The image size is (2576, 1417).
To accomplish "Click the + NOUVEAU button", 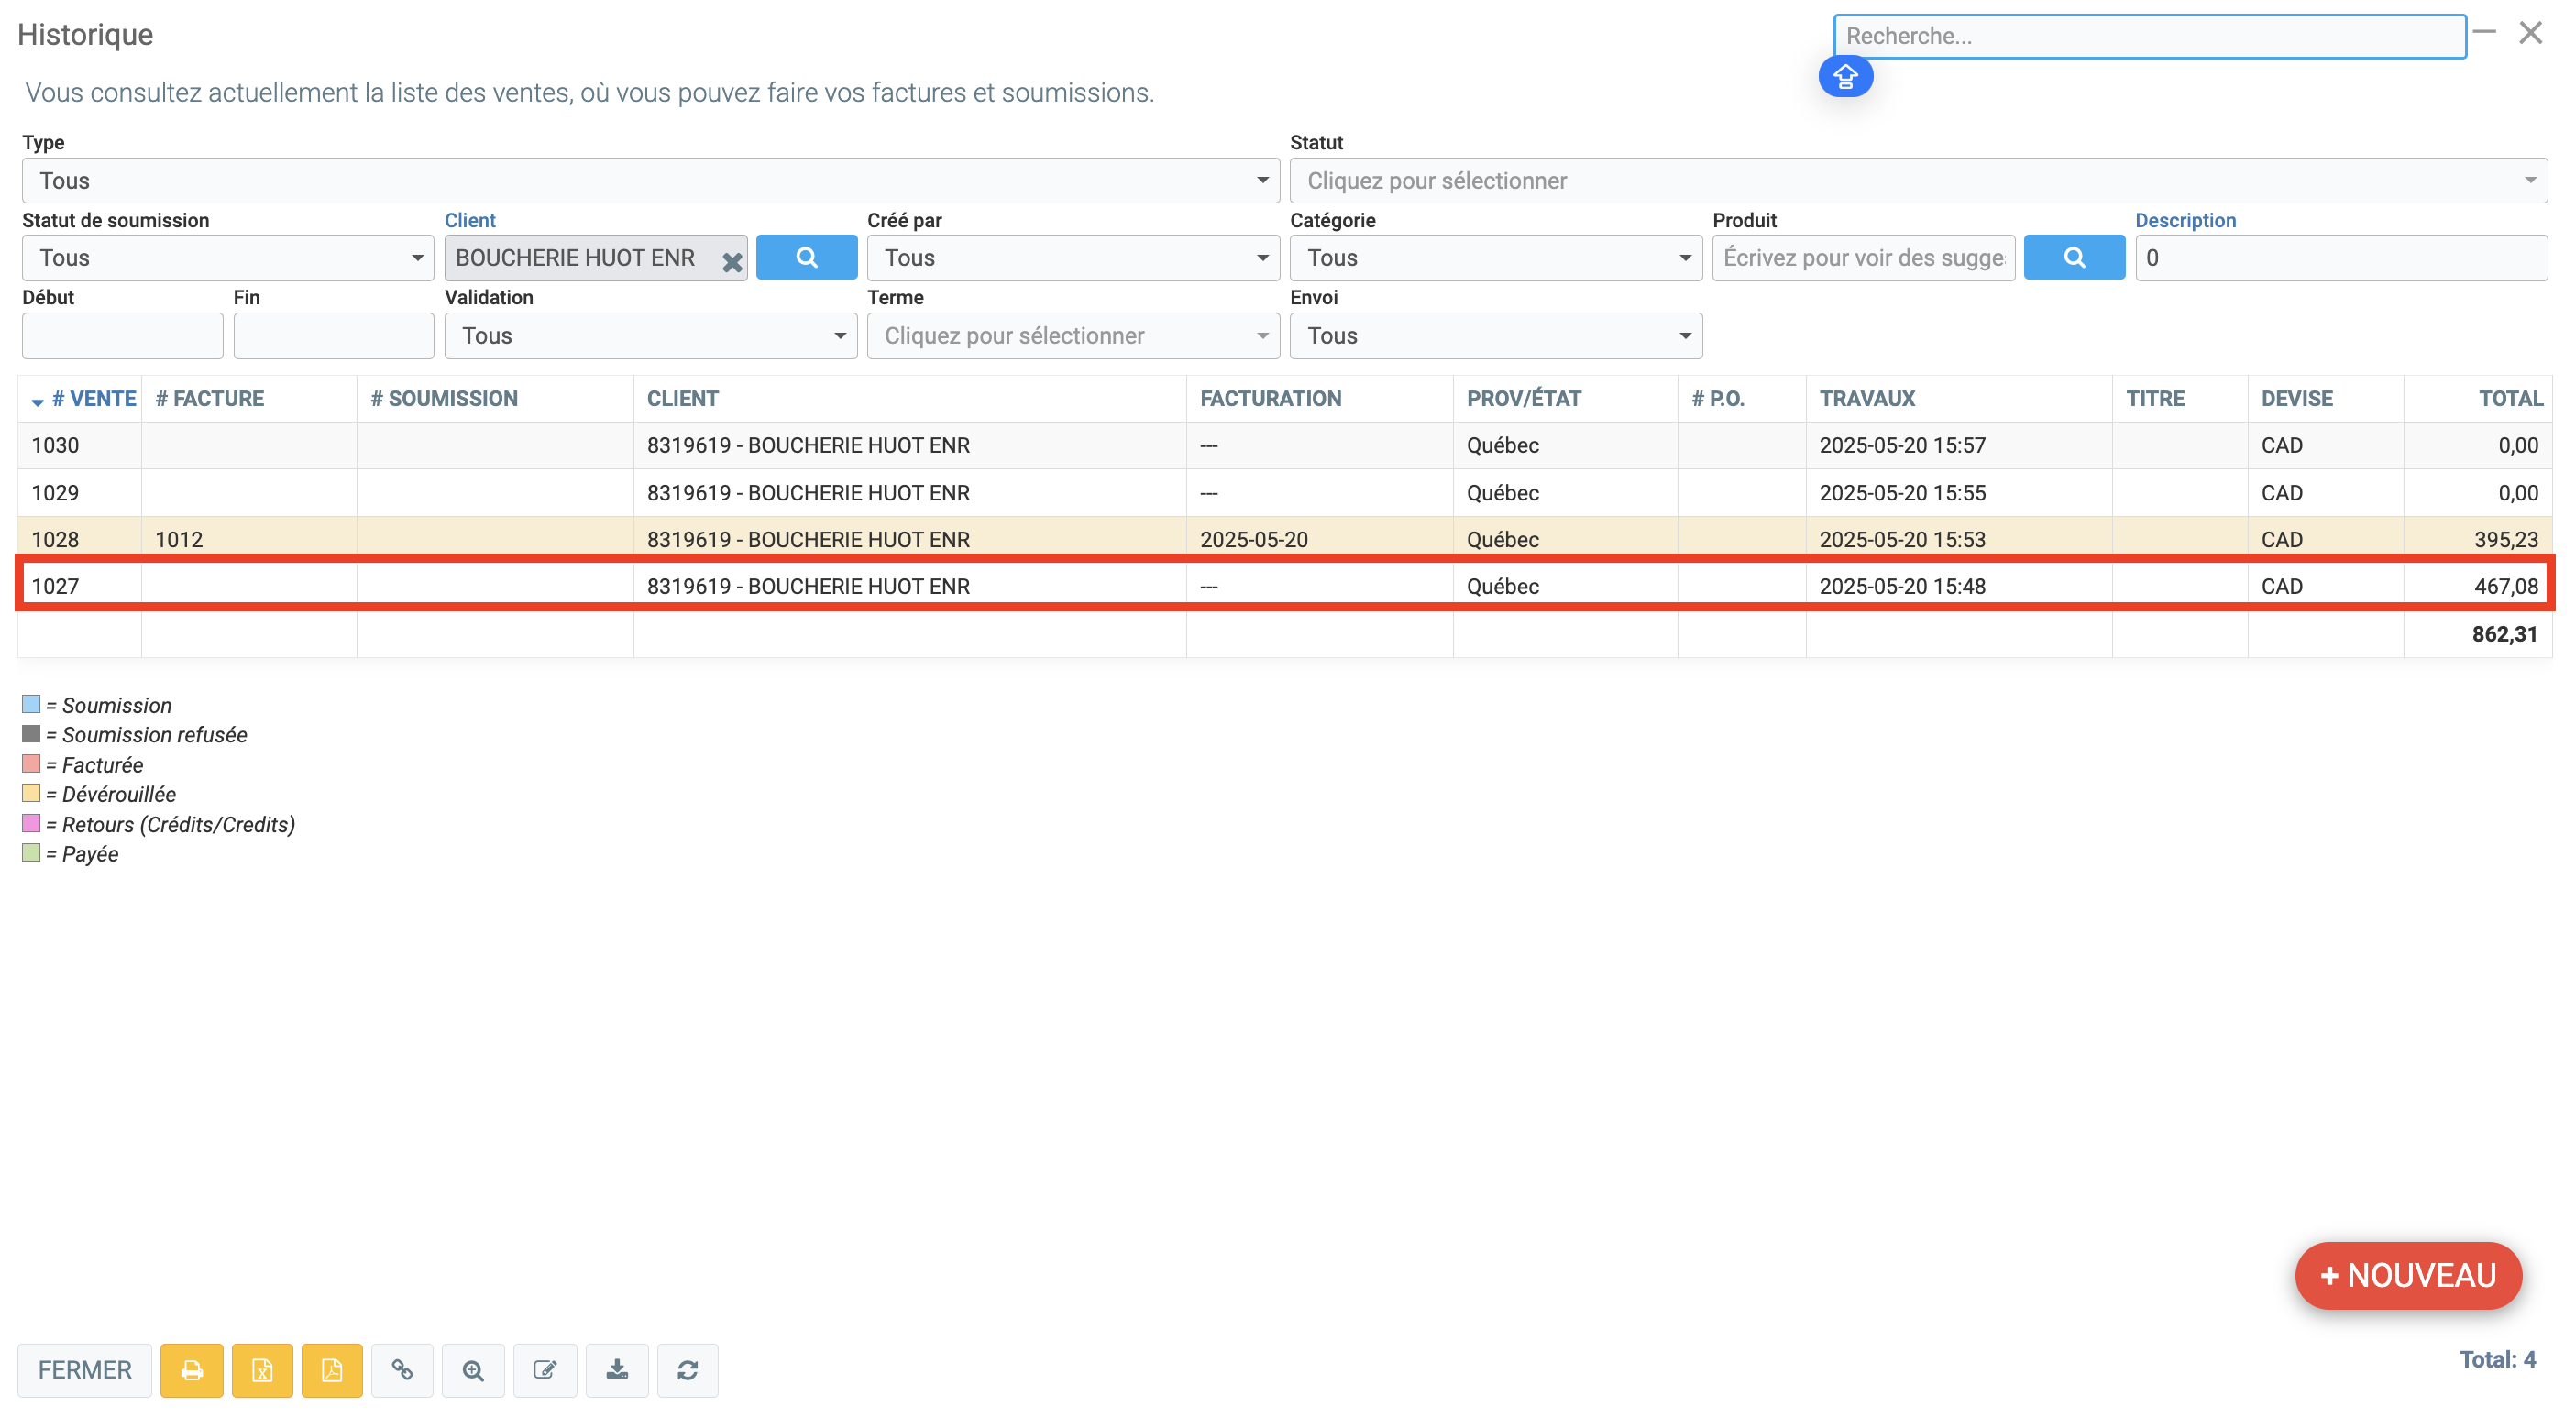I will pos(2407,1274).
